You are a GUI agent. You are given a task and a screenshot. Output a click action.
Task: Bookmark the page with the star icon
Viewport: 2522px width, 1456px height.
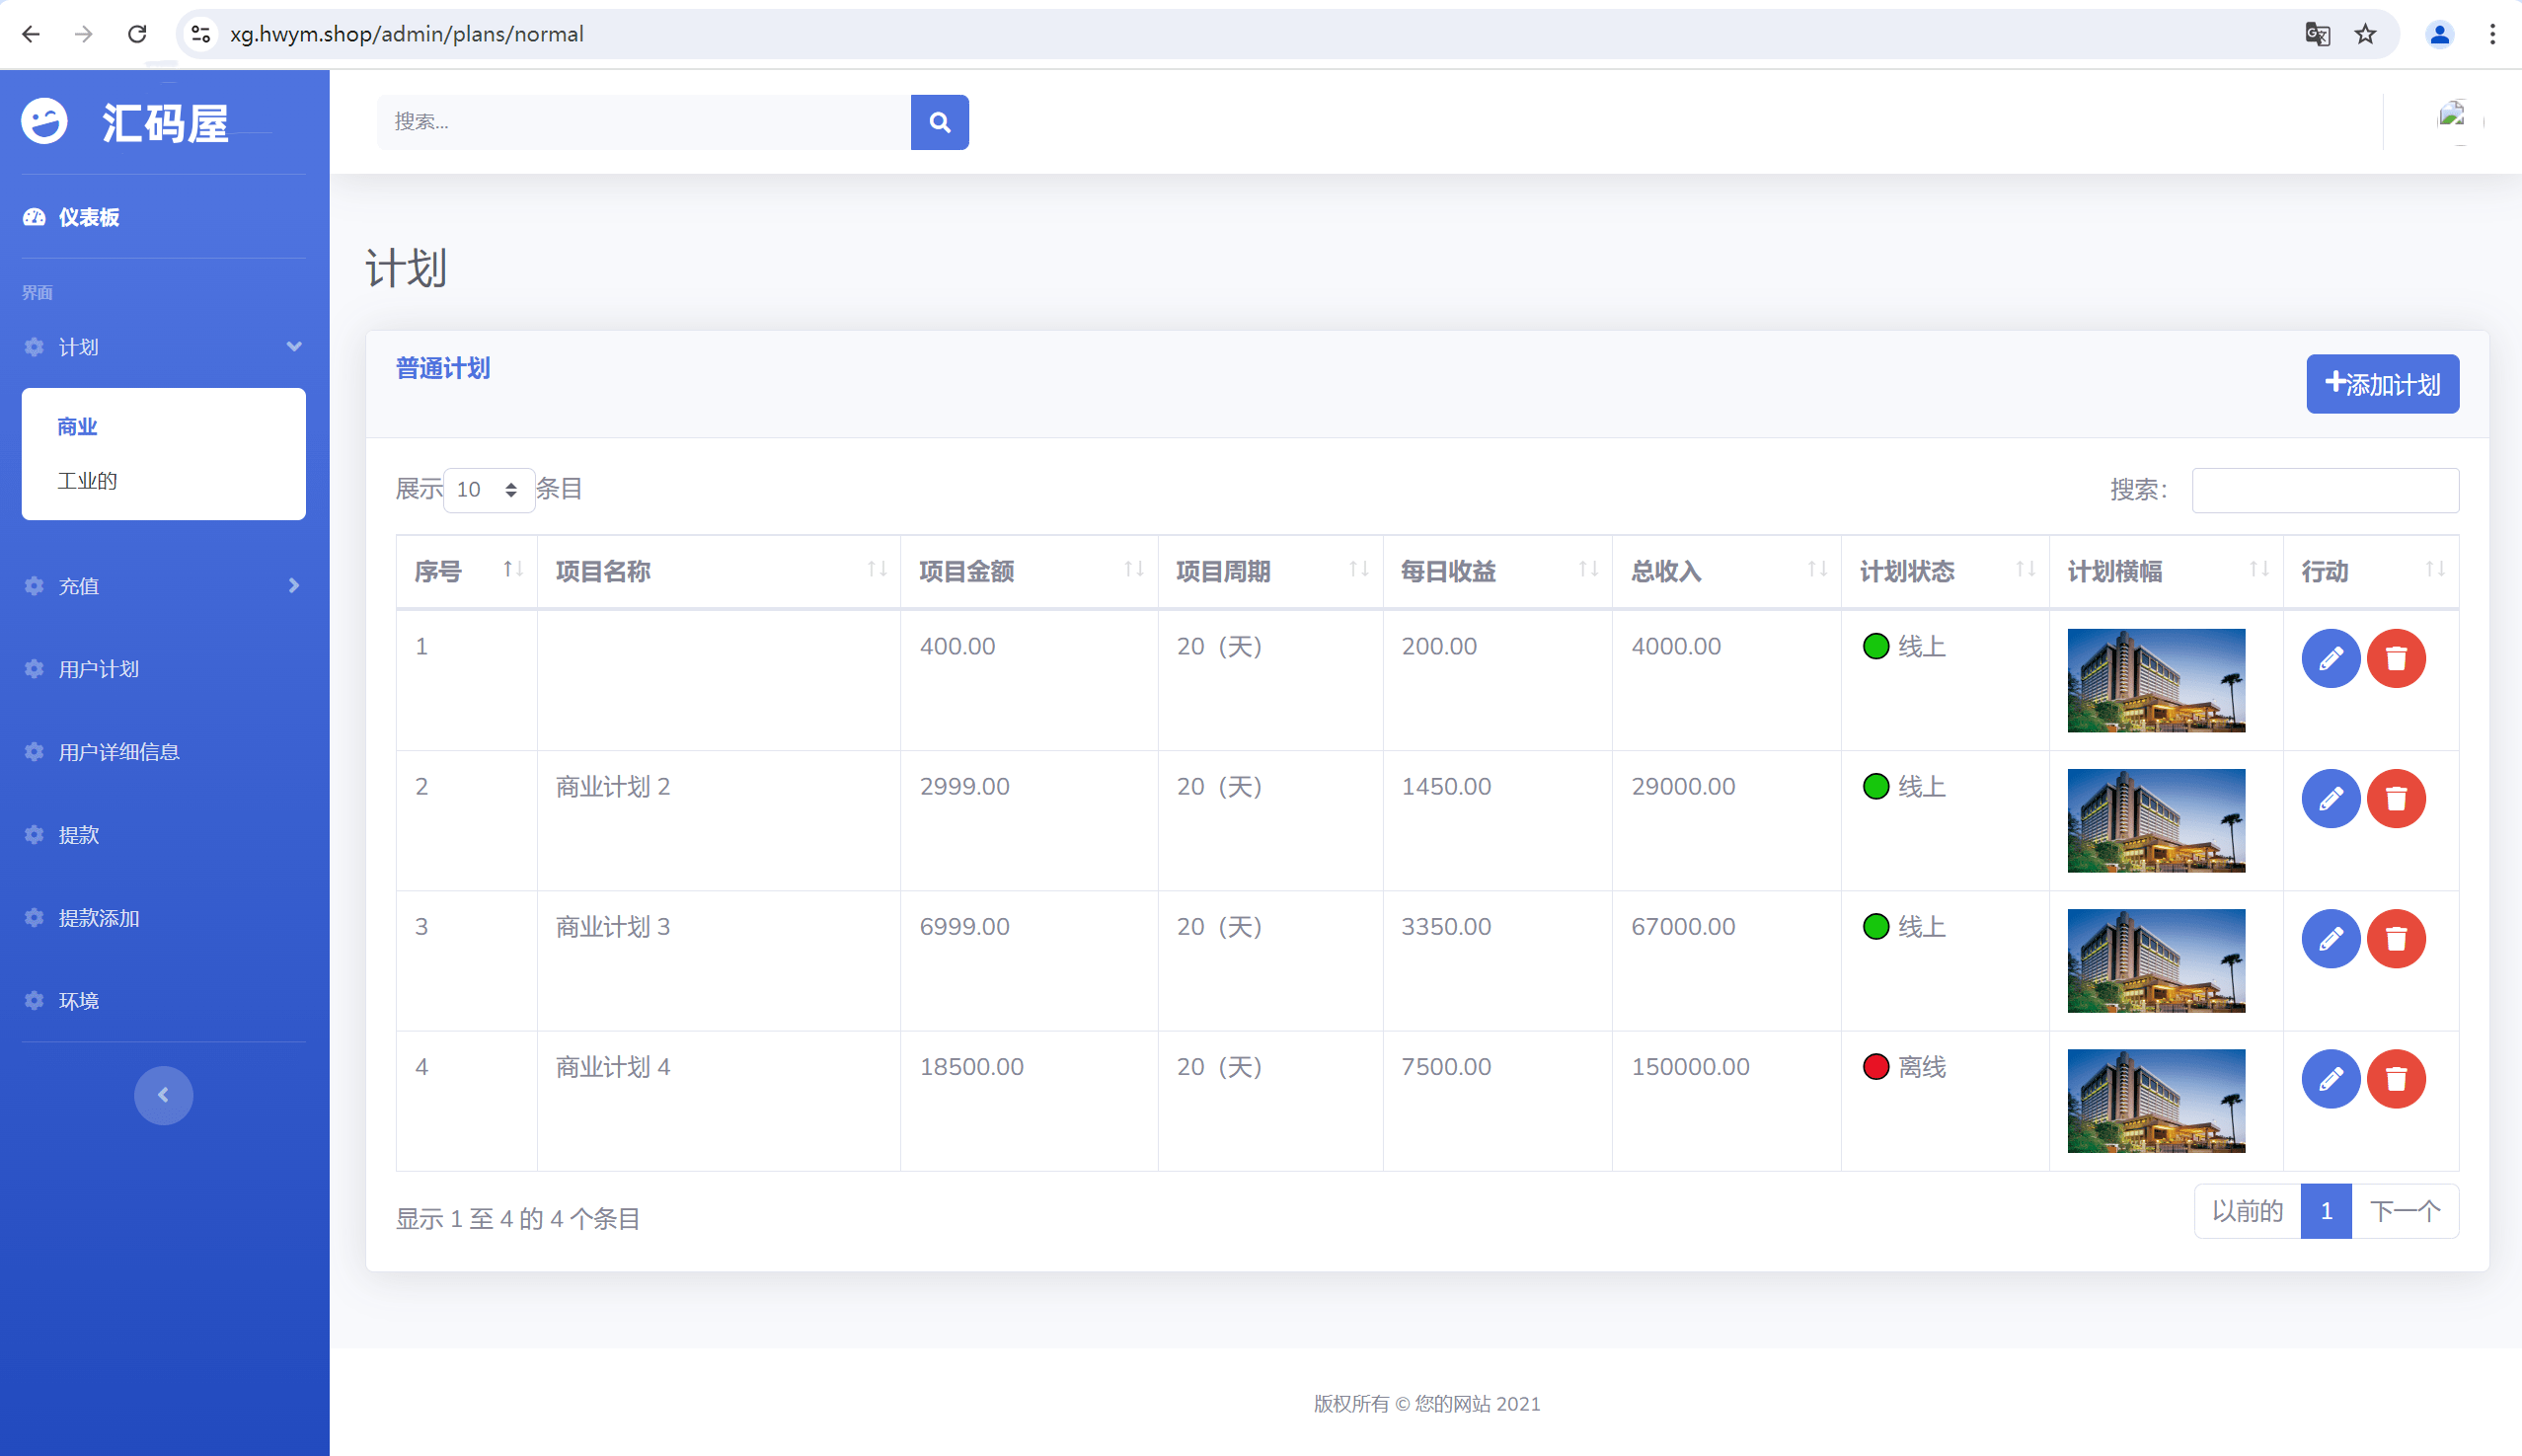click(x=2364, y=34)
